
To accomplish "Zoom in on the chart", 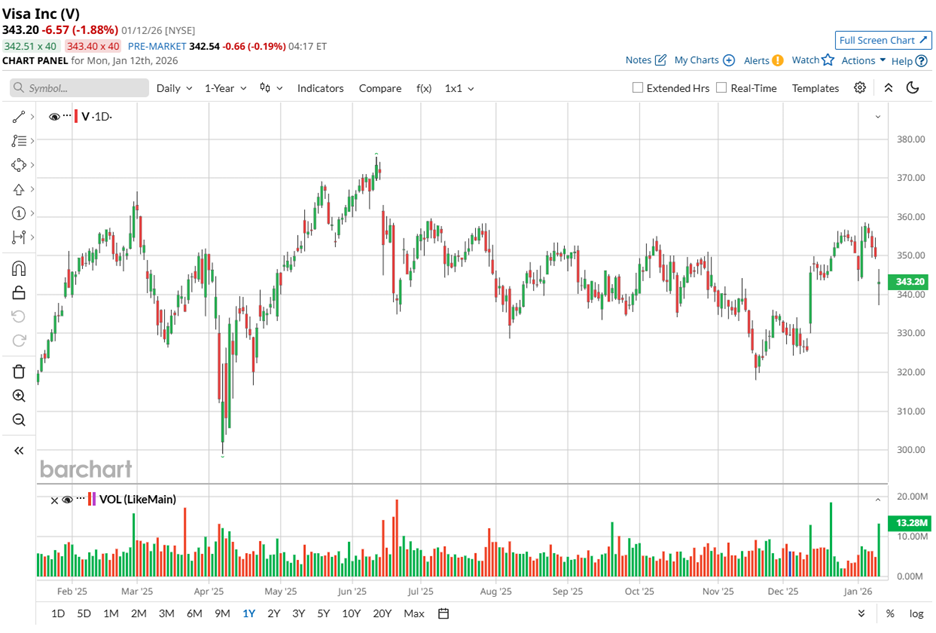I will (x=19, y=396).
